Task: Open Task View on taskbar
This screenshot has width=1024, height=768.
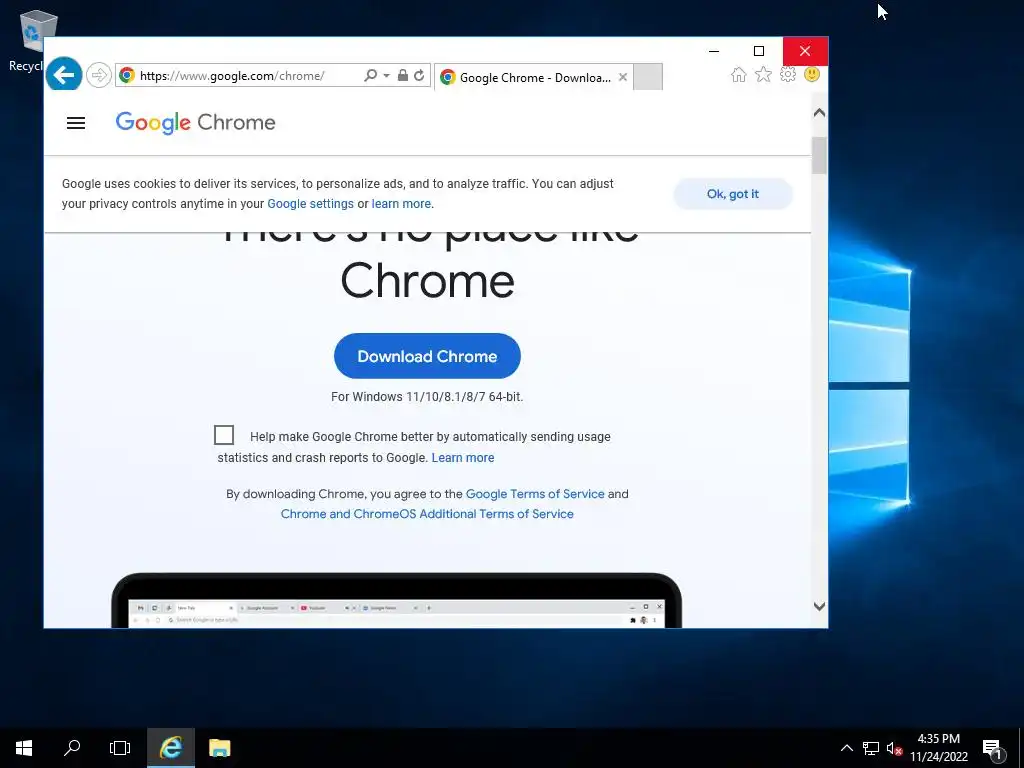Action: [x=120, y=748]
